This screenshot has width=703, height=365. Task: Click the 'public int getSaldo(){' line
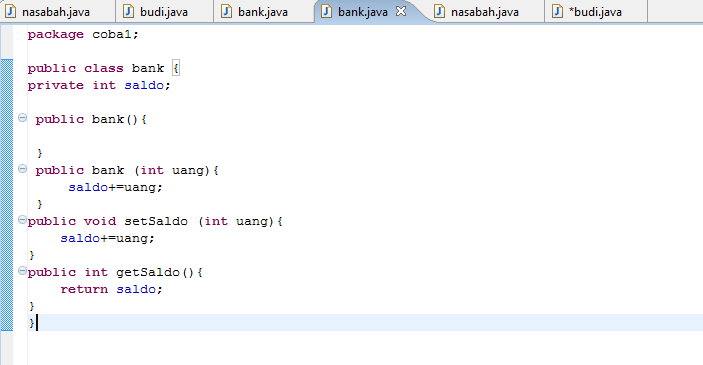click(115, 273)
